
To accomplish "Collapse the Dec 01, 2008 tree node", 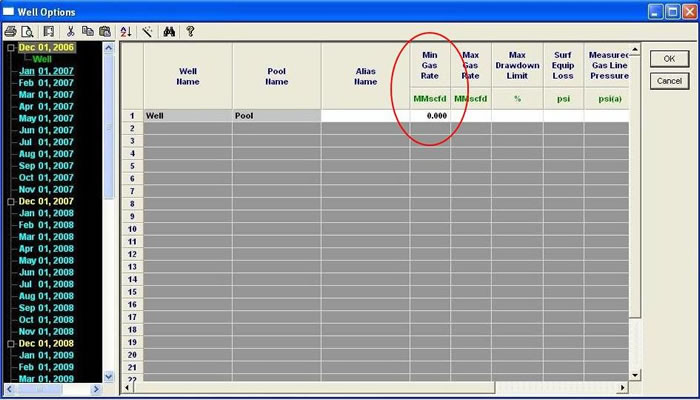I will point(10,344).
